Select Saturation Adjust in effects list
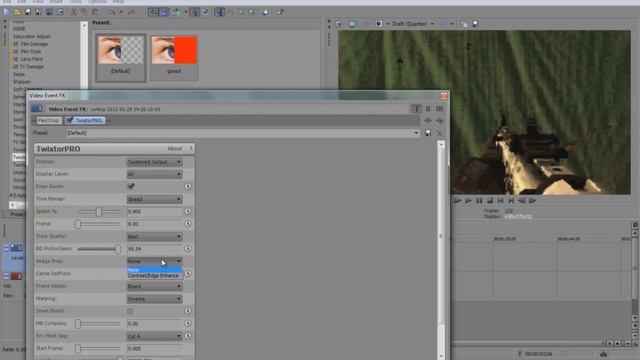The width and height of the screenshot is (640, 360). pyautogui.click(x=32, y=36)
